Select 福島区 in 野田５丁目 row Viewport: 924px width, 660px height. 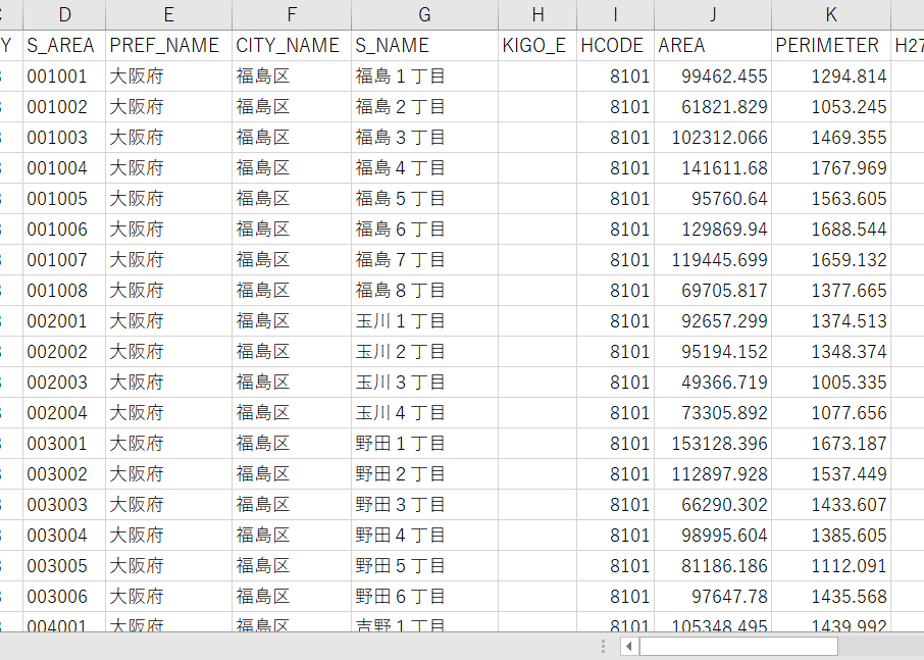click(x=292, y=566)
